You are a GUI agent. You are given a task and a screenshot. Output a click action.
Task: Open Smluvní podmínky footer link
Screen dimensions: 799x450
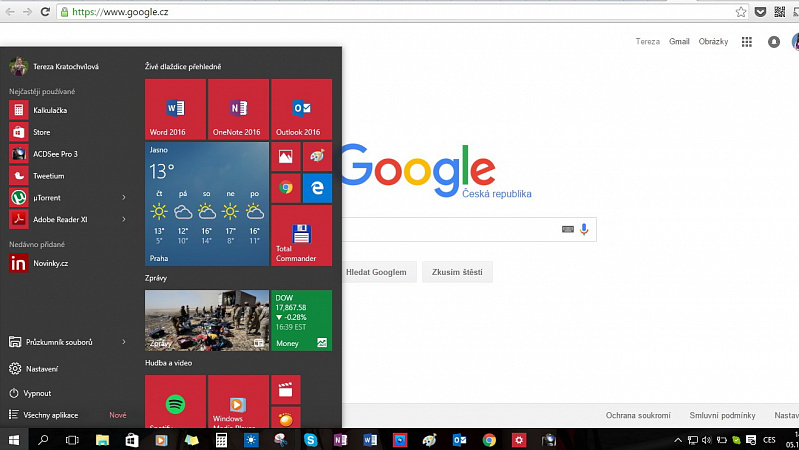point(722,415)
